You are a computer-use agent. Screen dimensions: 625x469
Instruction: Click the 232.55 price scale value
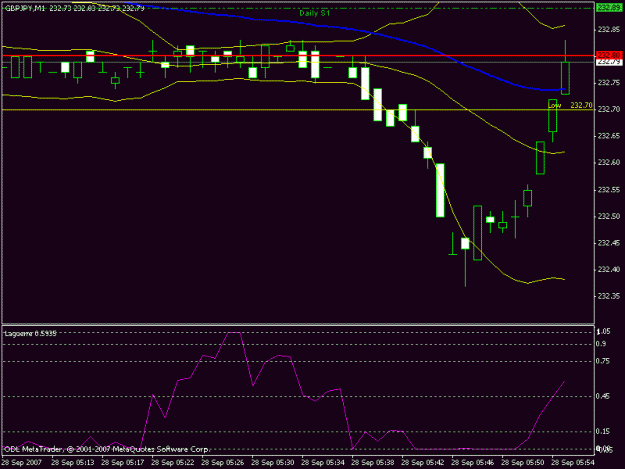click(609, 190)
